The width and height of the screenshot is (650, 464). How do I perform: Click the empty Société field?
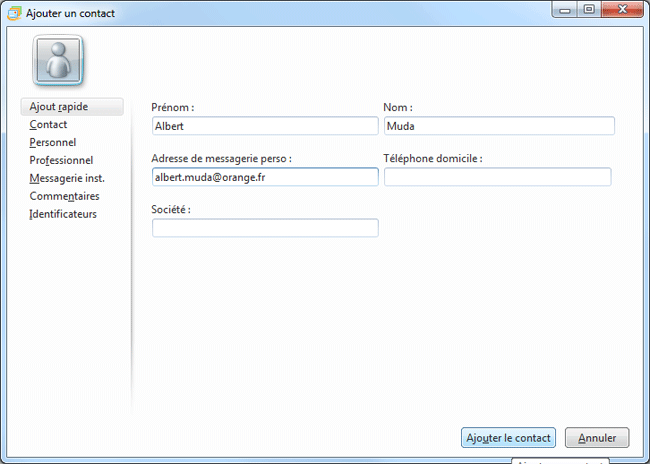tap(265, 228)
